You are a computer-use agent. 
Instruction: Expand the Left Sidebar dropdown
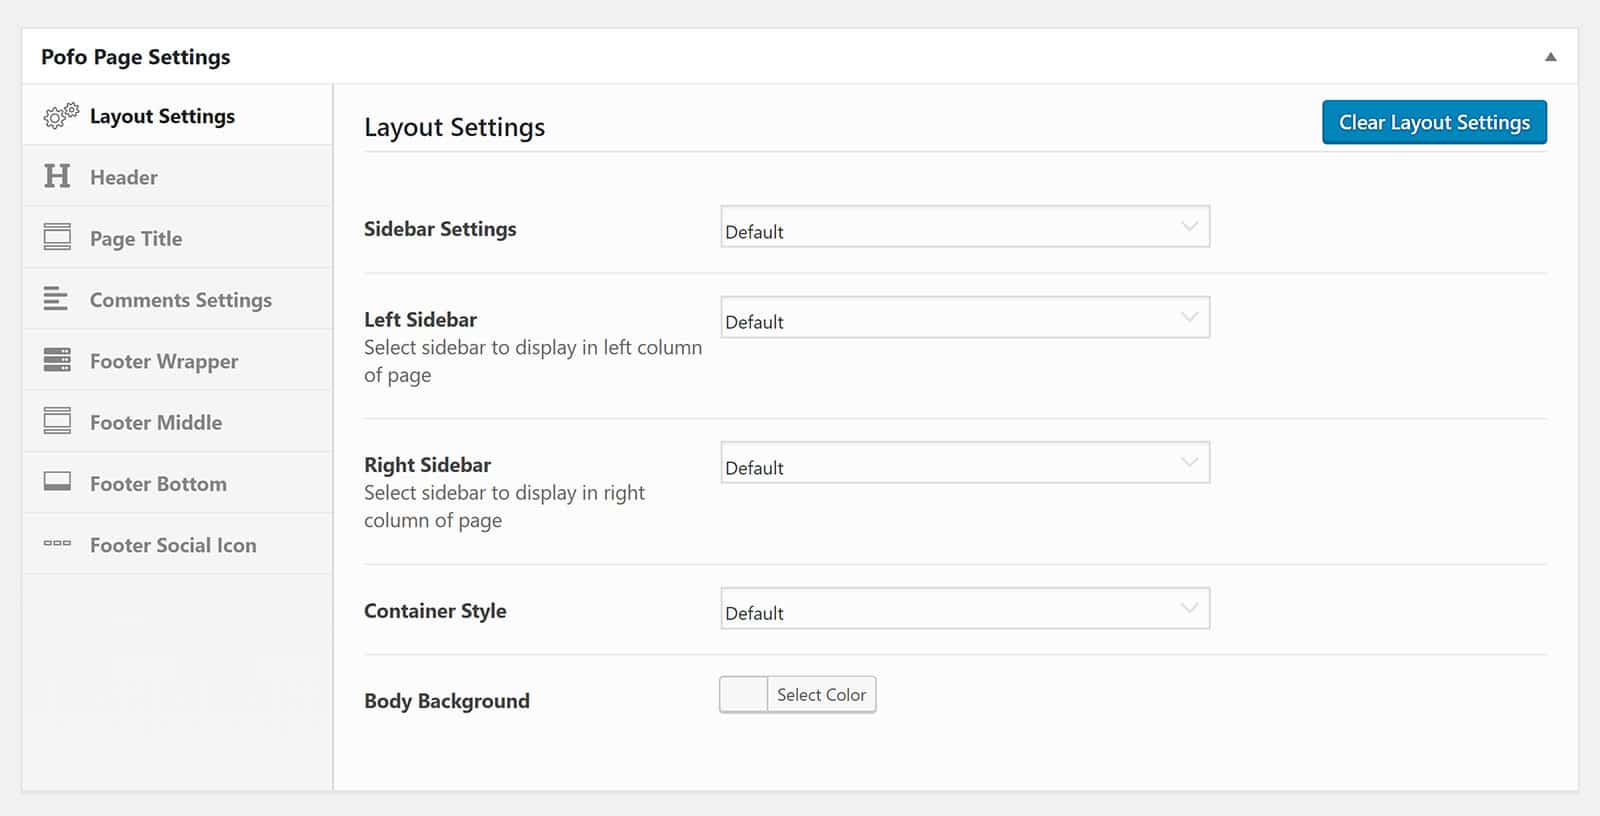(965, 318)
